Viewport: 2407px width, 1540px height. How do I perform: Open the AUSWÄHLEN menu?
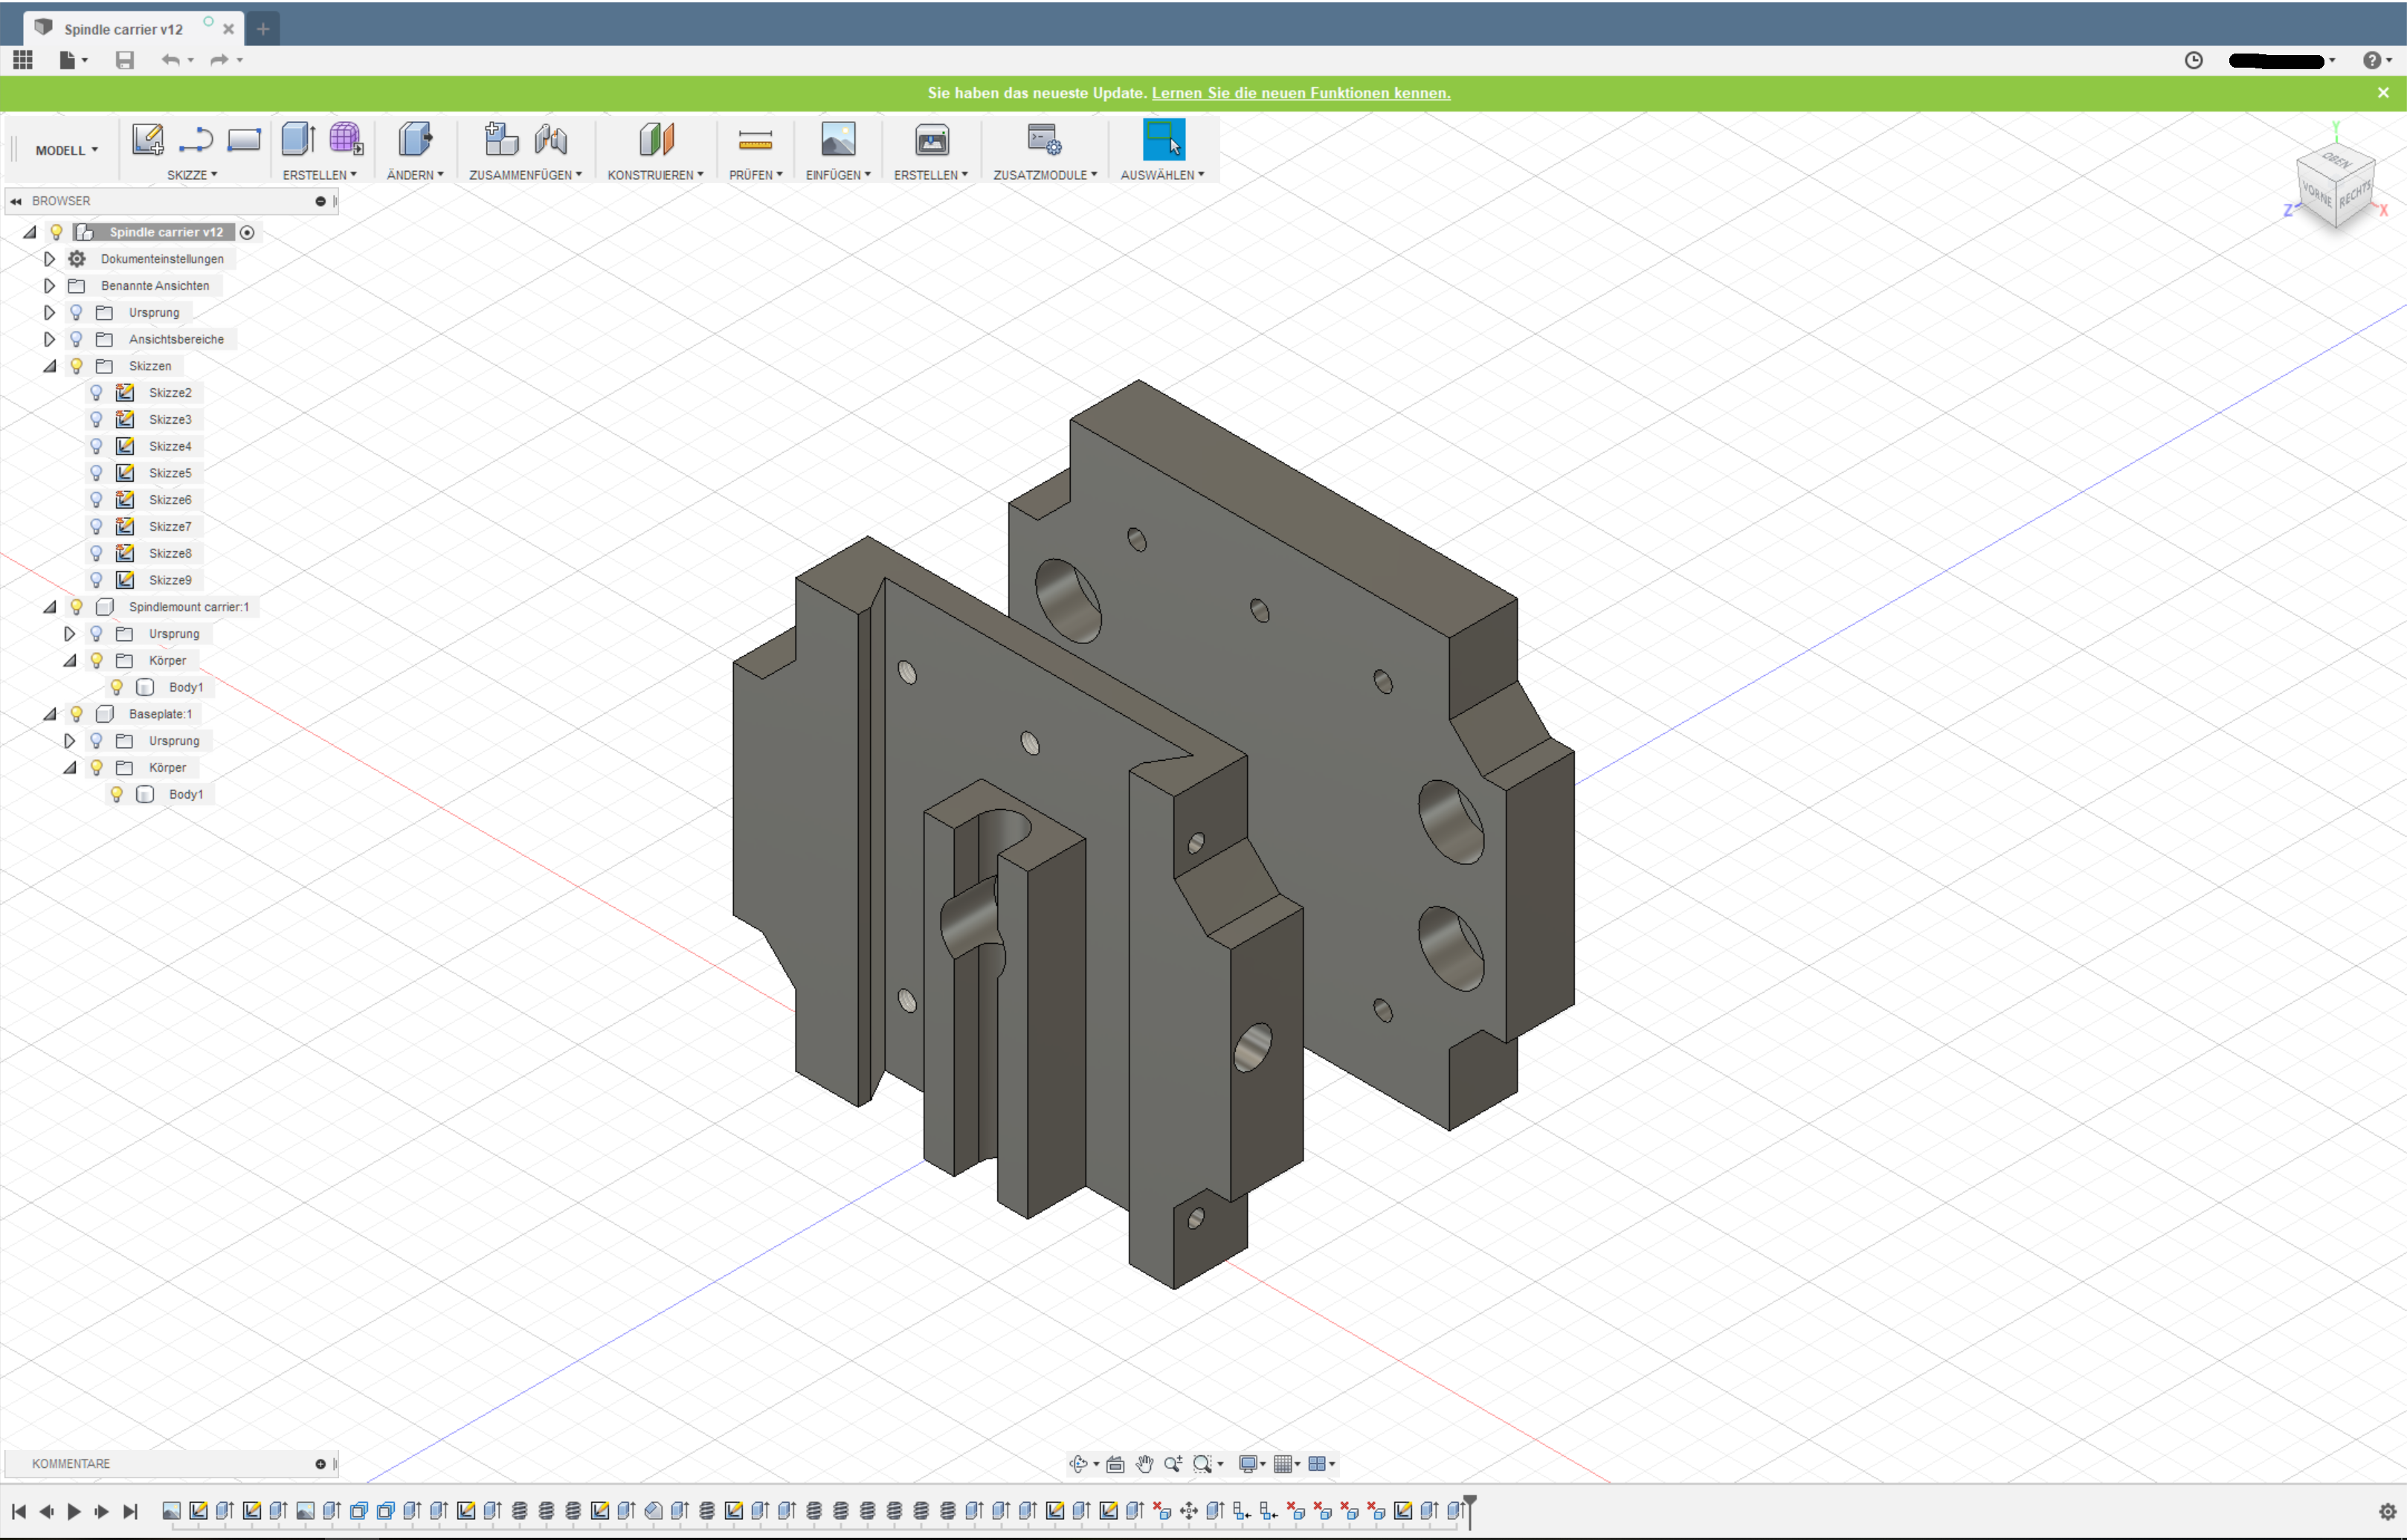coord(1162,175)
